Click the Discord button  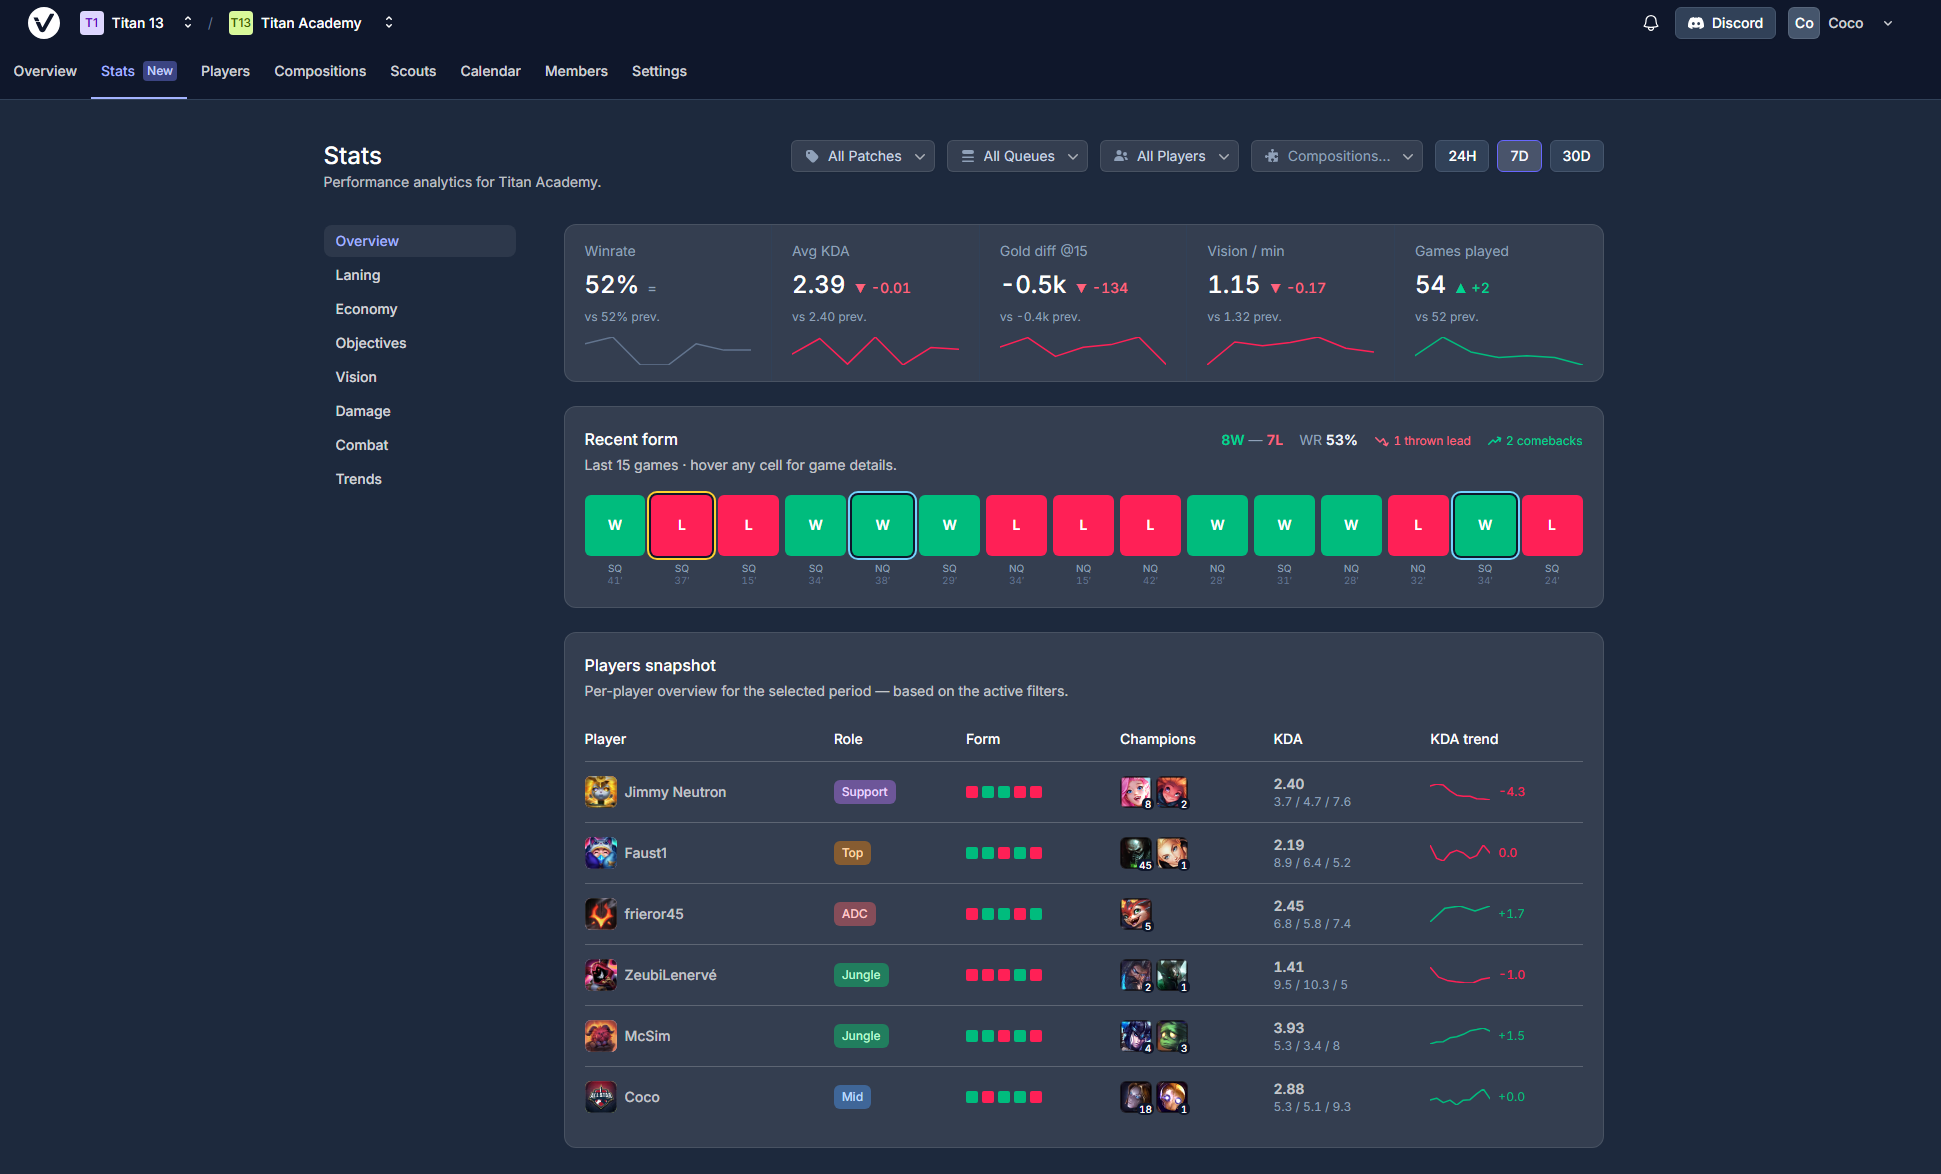(x=1726, y=23)
